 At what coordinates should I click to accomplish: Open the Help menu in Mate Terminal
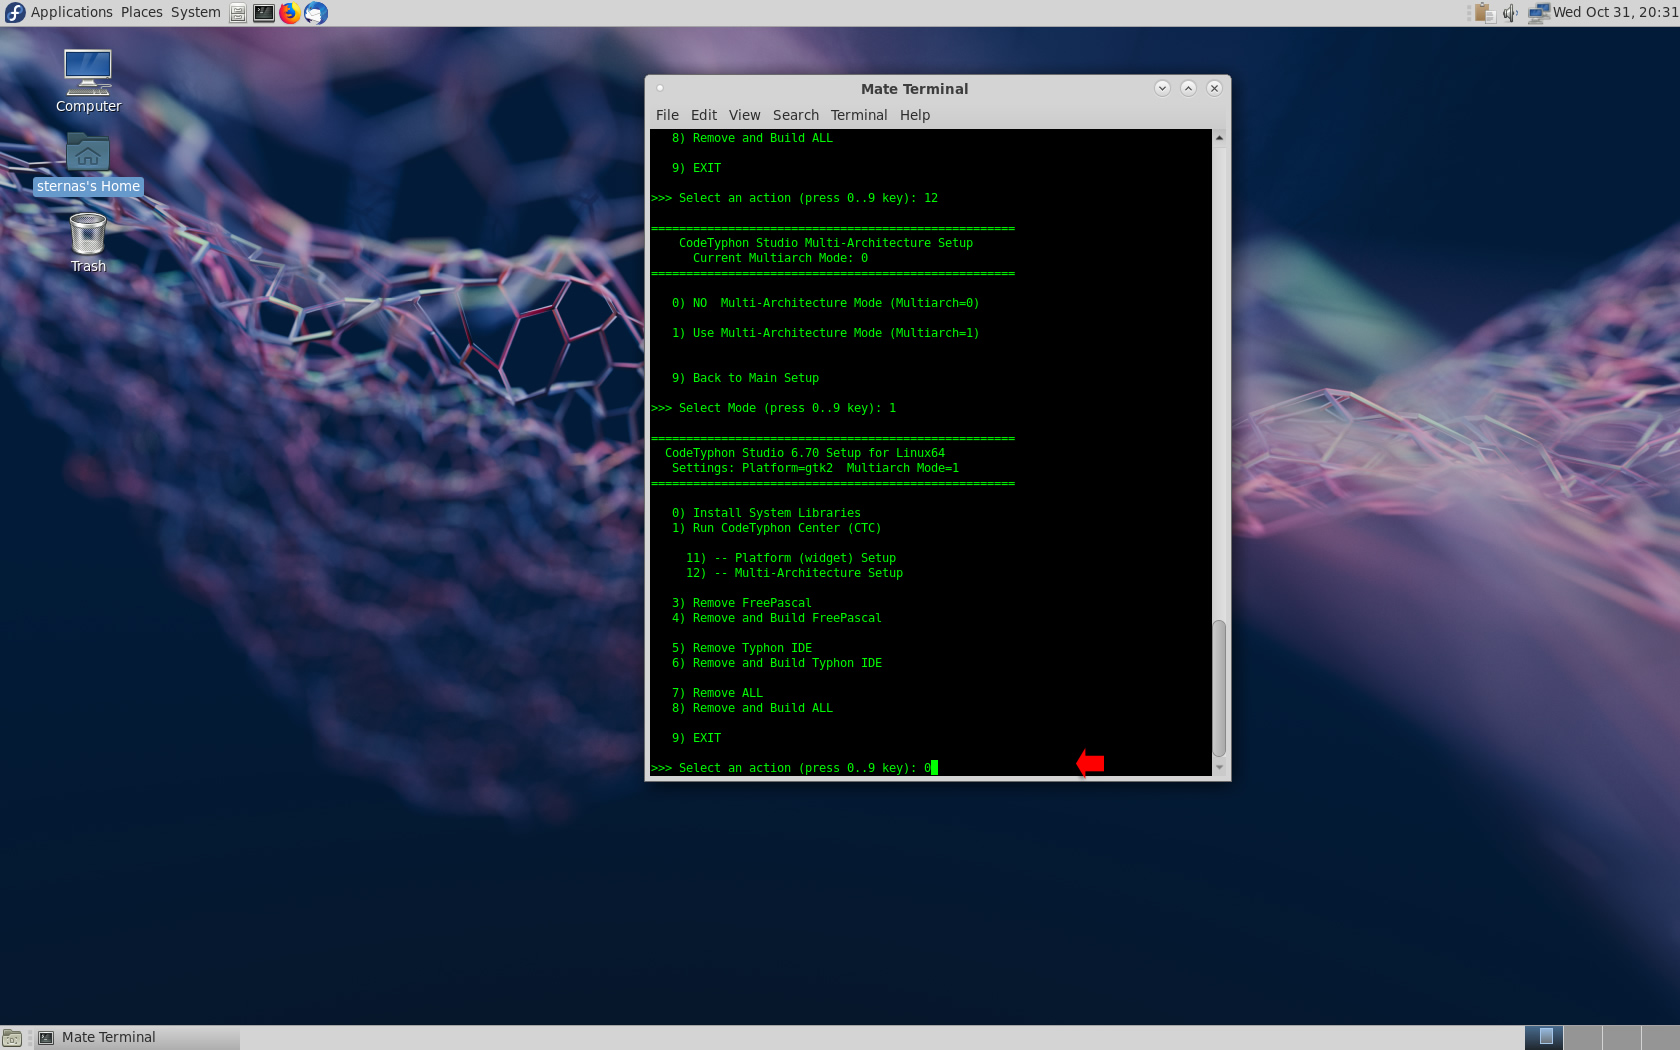915,115
